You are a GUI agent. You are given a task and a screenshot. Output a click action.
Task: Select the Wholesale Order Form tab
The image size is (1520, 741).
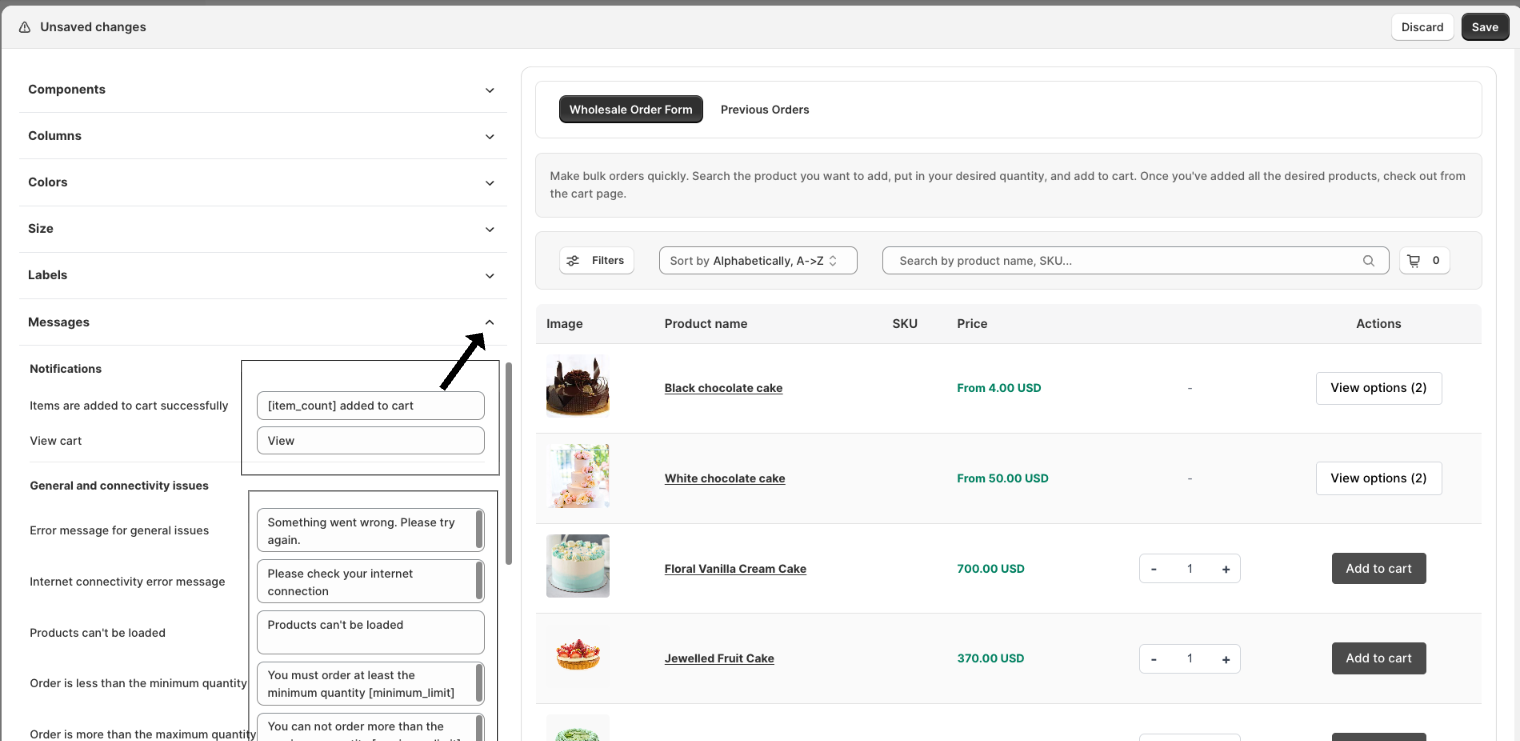click(630, 110)
